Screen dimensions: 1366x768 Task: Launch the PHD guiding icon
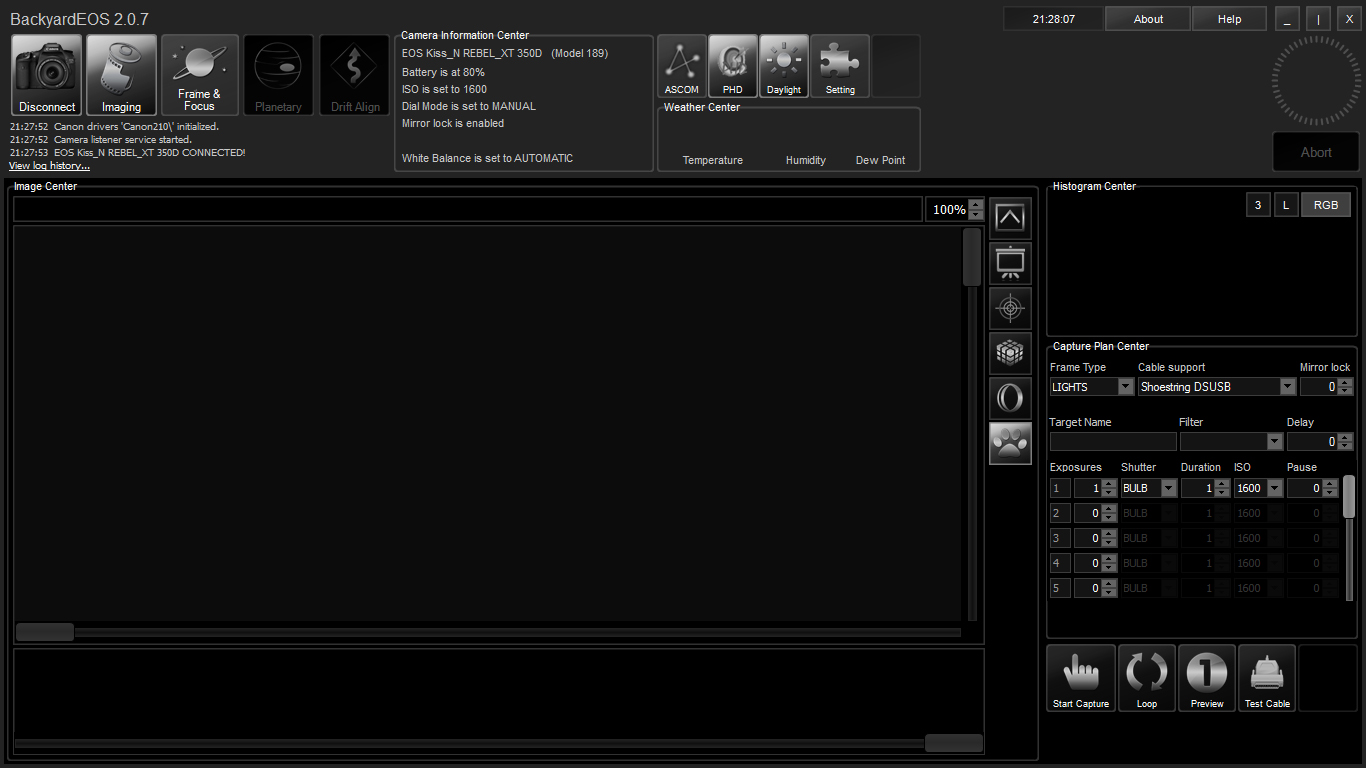(x=733, y=66)
